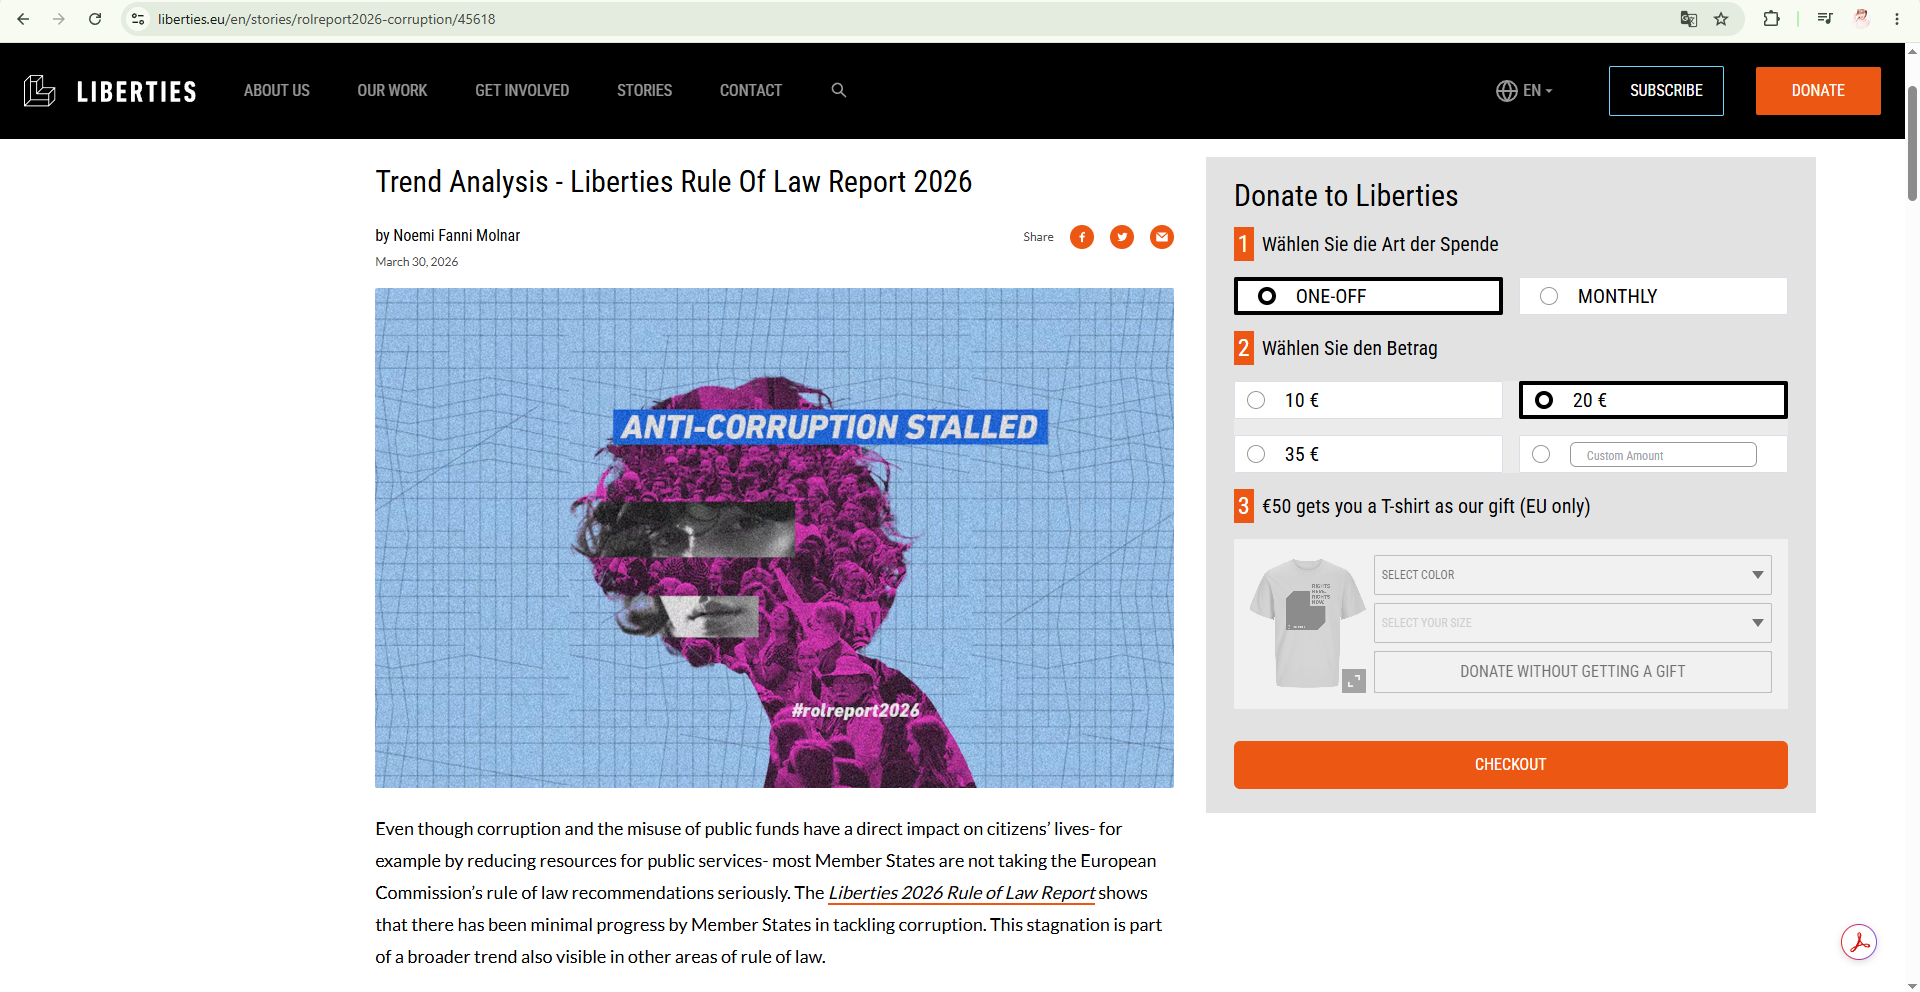This screenshot has height=992, width=1920.
Task: Open browser extensions puzzle icon
Action: (x=1771, y=19)
